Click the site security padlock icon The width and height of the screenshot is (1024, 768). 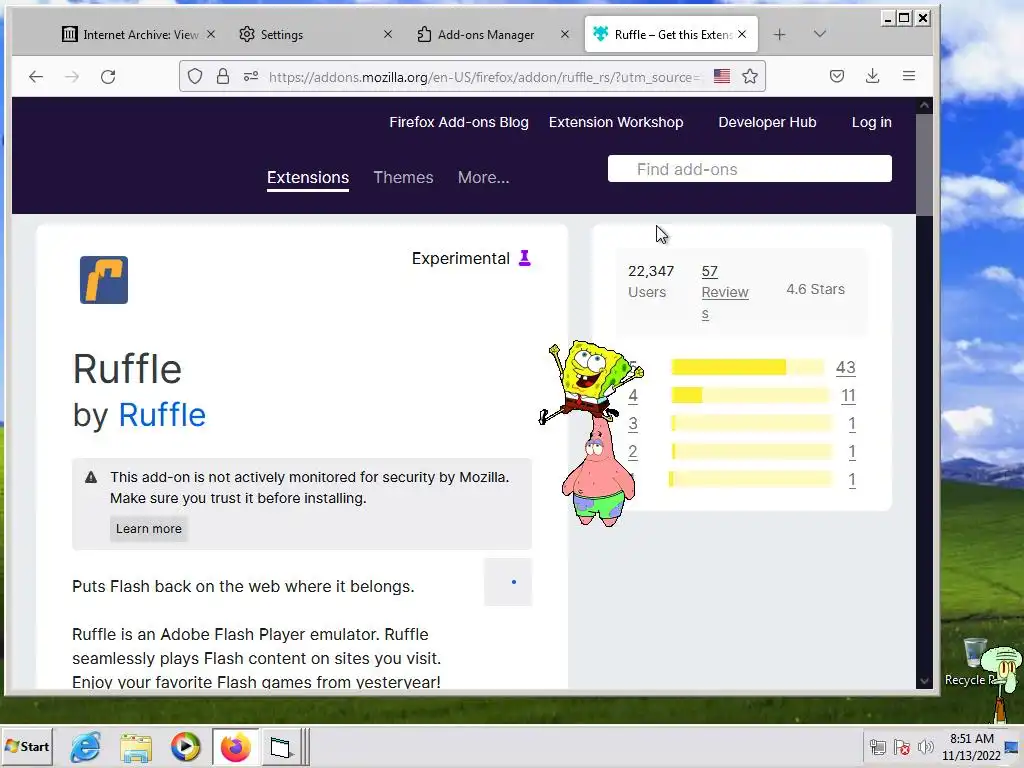point(223,76)
